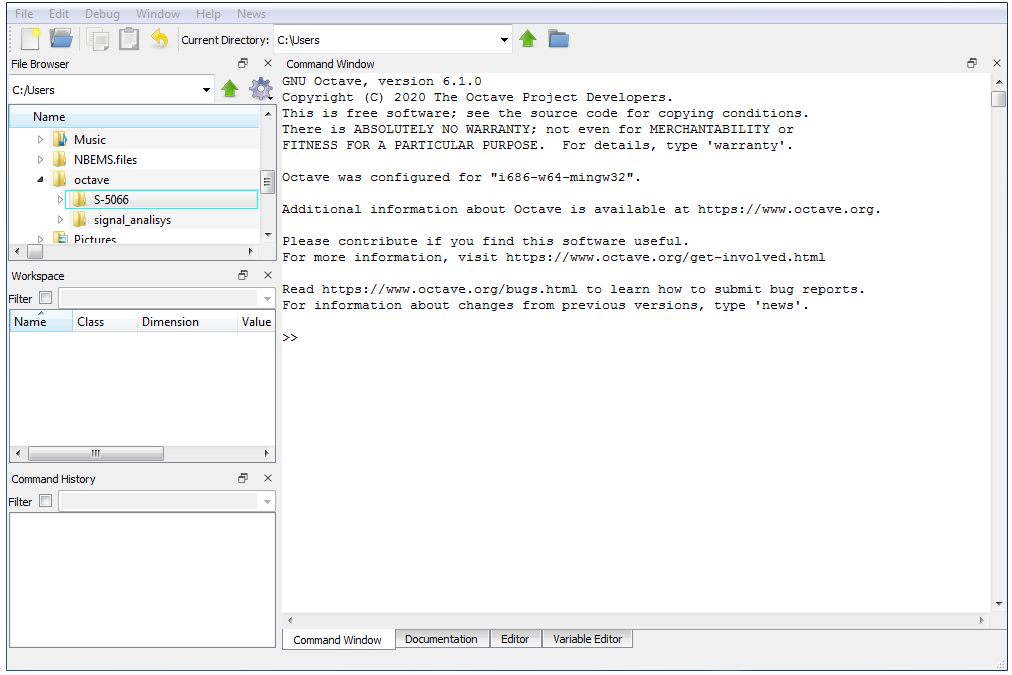The width and height of the screenshot is (1012, 675).
Task: Click the File Browser vertical scrollbar thumb
Action: tap(267, 182)
